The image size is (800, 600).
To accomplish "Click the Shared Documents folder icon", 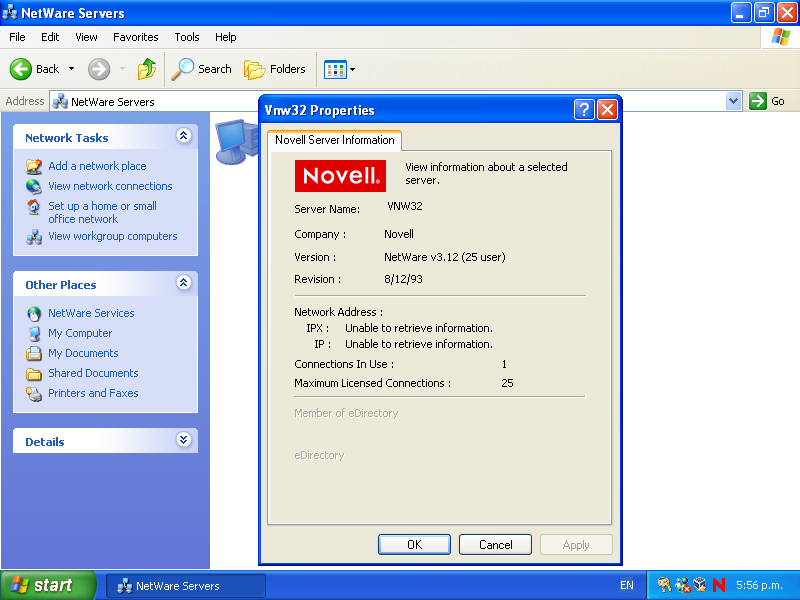I will [34, 373].
